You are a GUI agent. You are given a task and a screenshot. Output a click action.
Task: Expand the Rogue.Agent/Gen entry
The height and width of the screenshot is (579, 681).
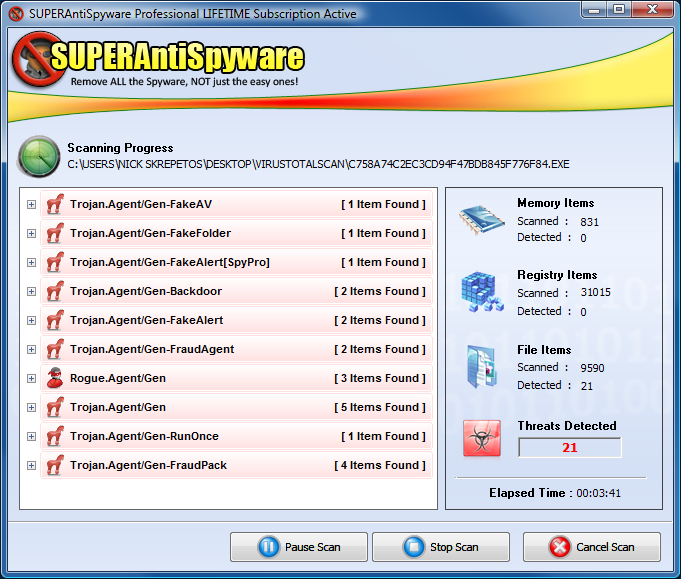coord(31,378)
